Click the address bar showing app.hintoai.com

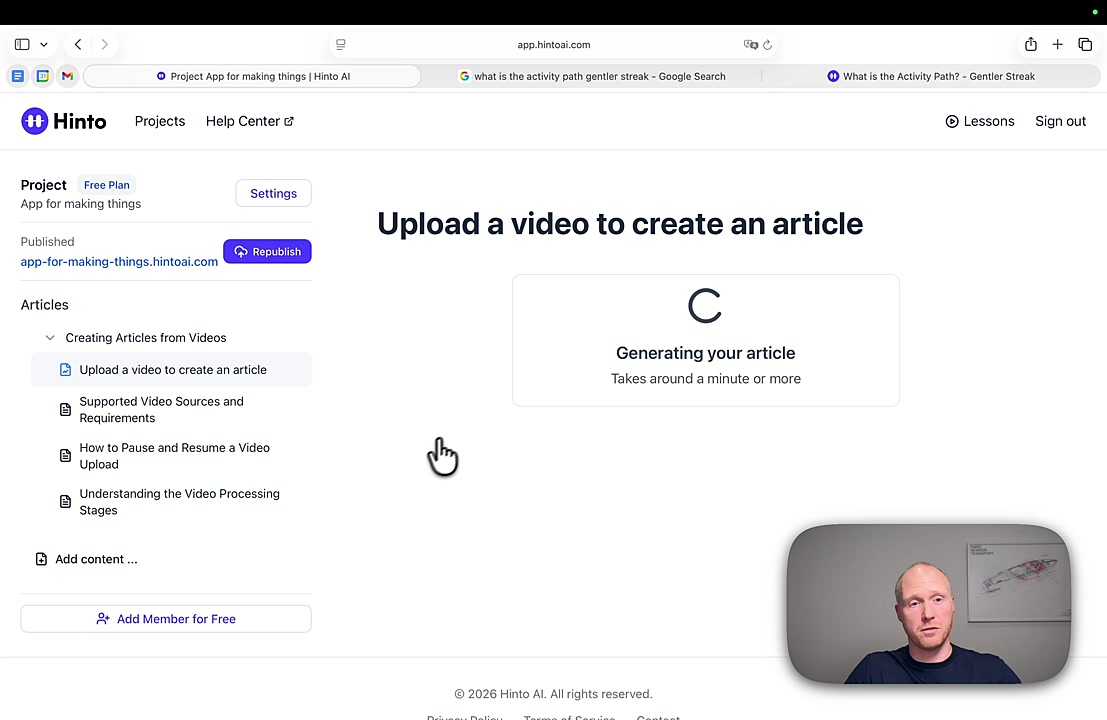(553, 45)
